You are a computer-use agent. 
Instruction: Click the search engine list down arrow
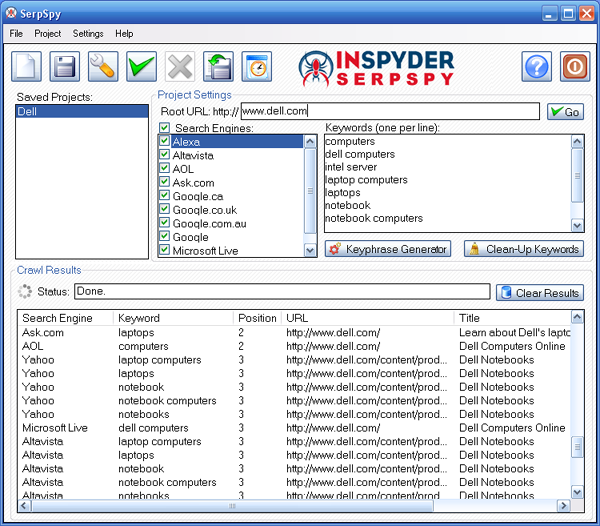pyautogui.click(x=310, y=251)
